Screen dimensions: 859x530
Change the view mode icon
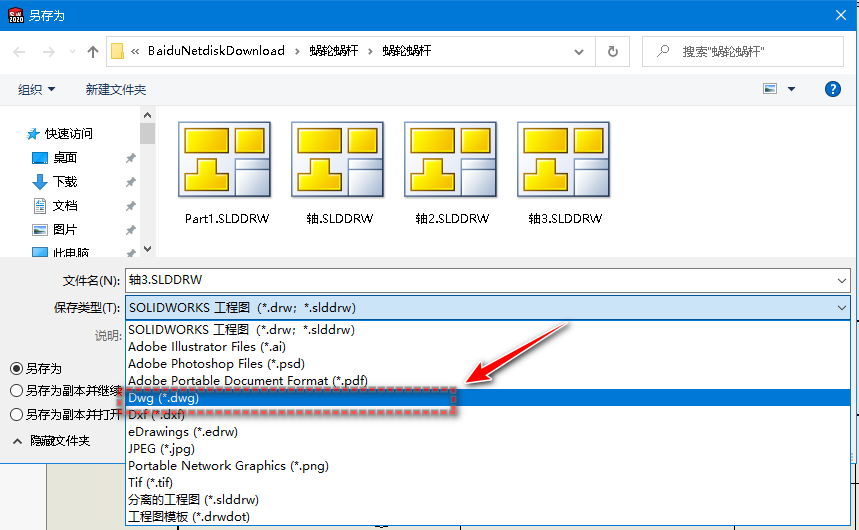click(770, 89)
